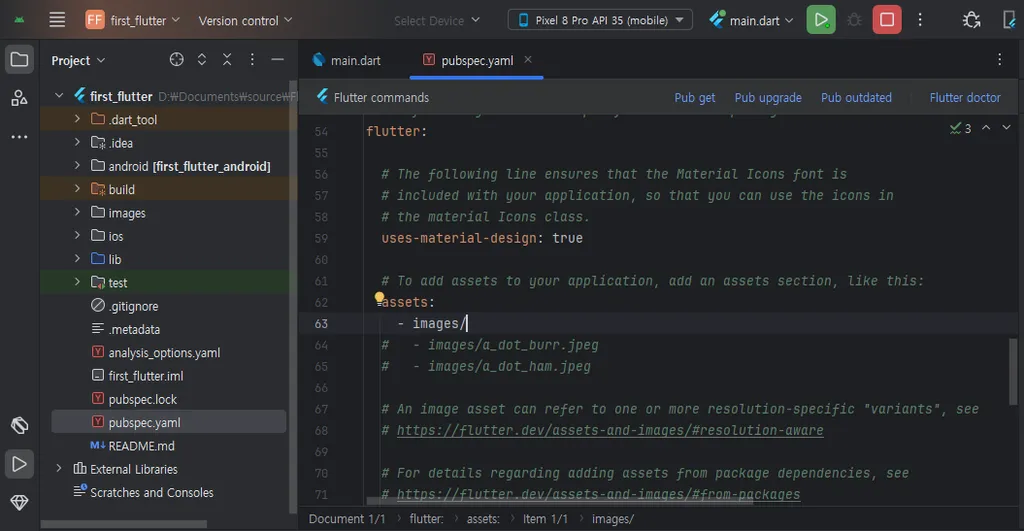Open the Select Device dropdown
Viewport: 1024px width, 531px height.
tap(437, 20)
